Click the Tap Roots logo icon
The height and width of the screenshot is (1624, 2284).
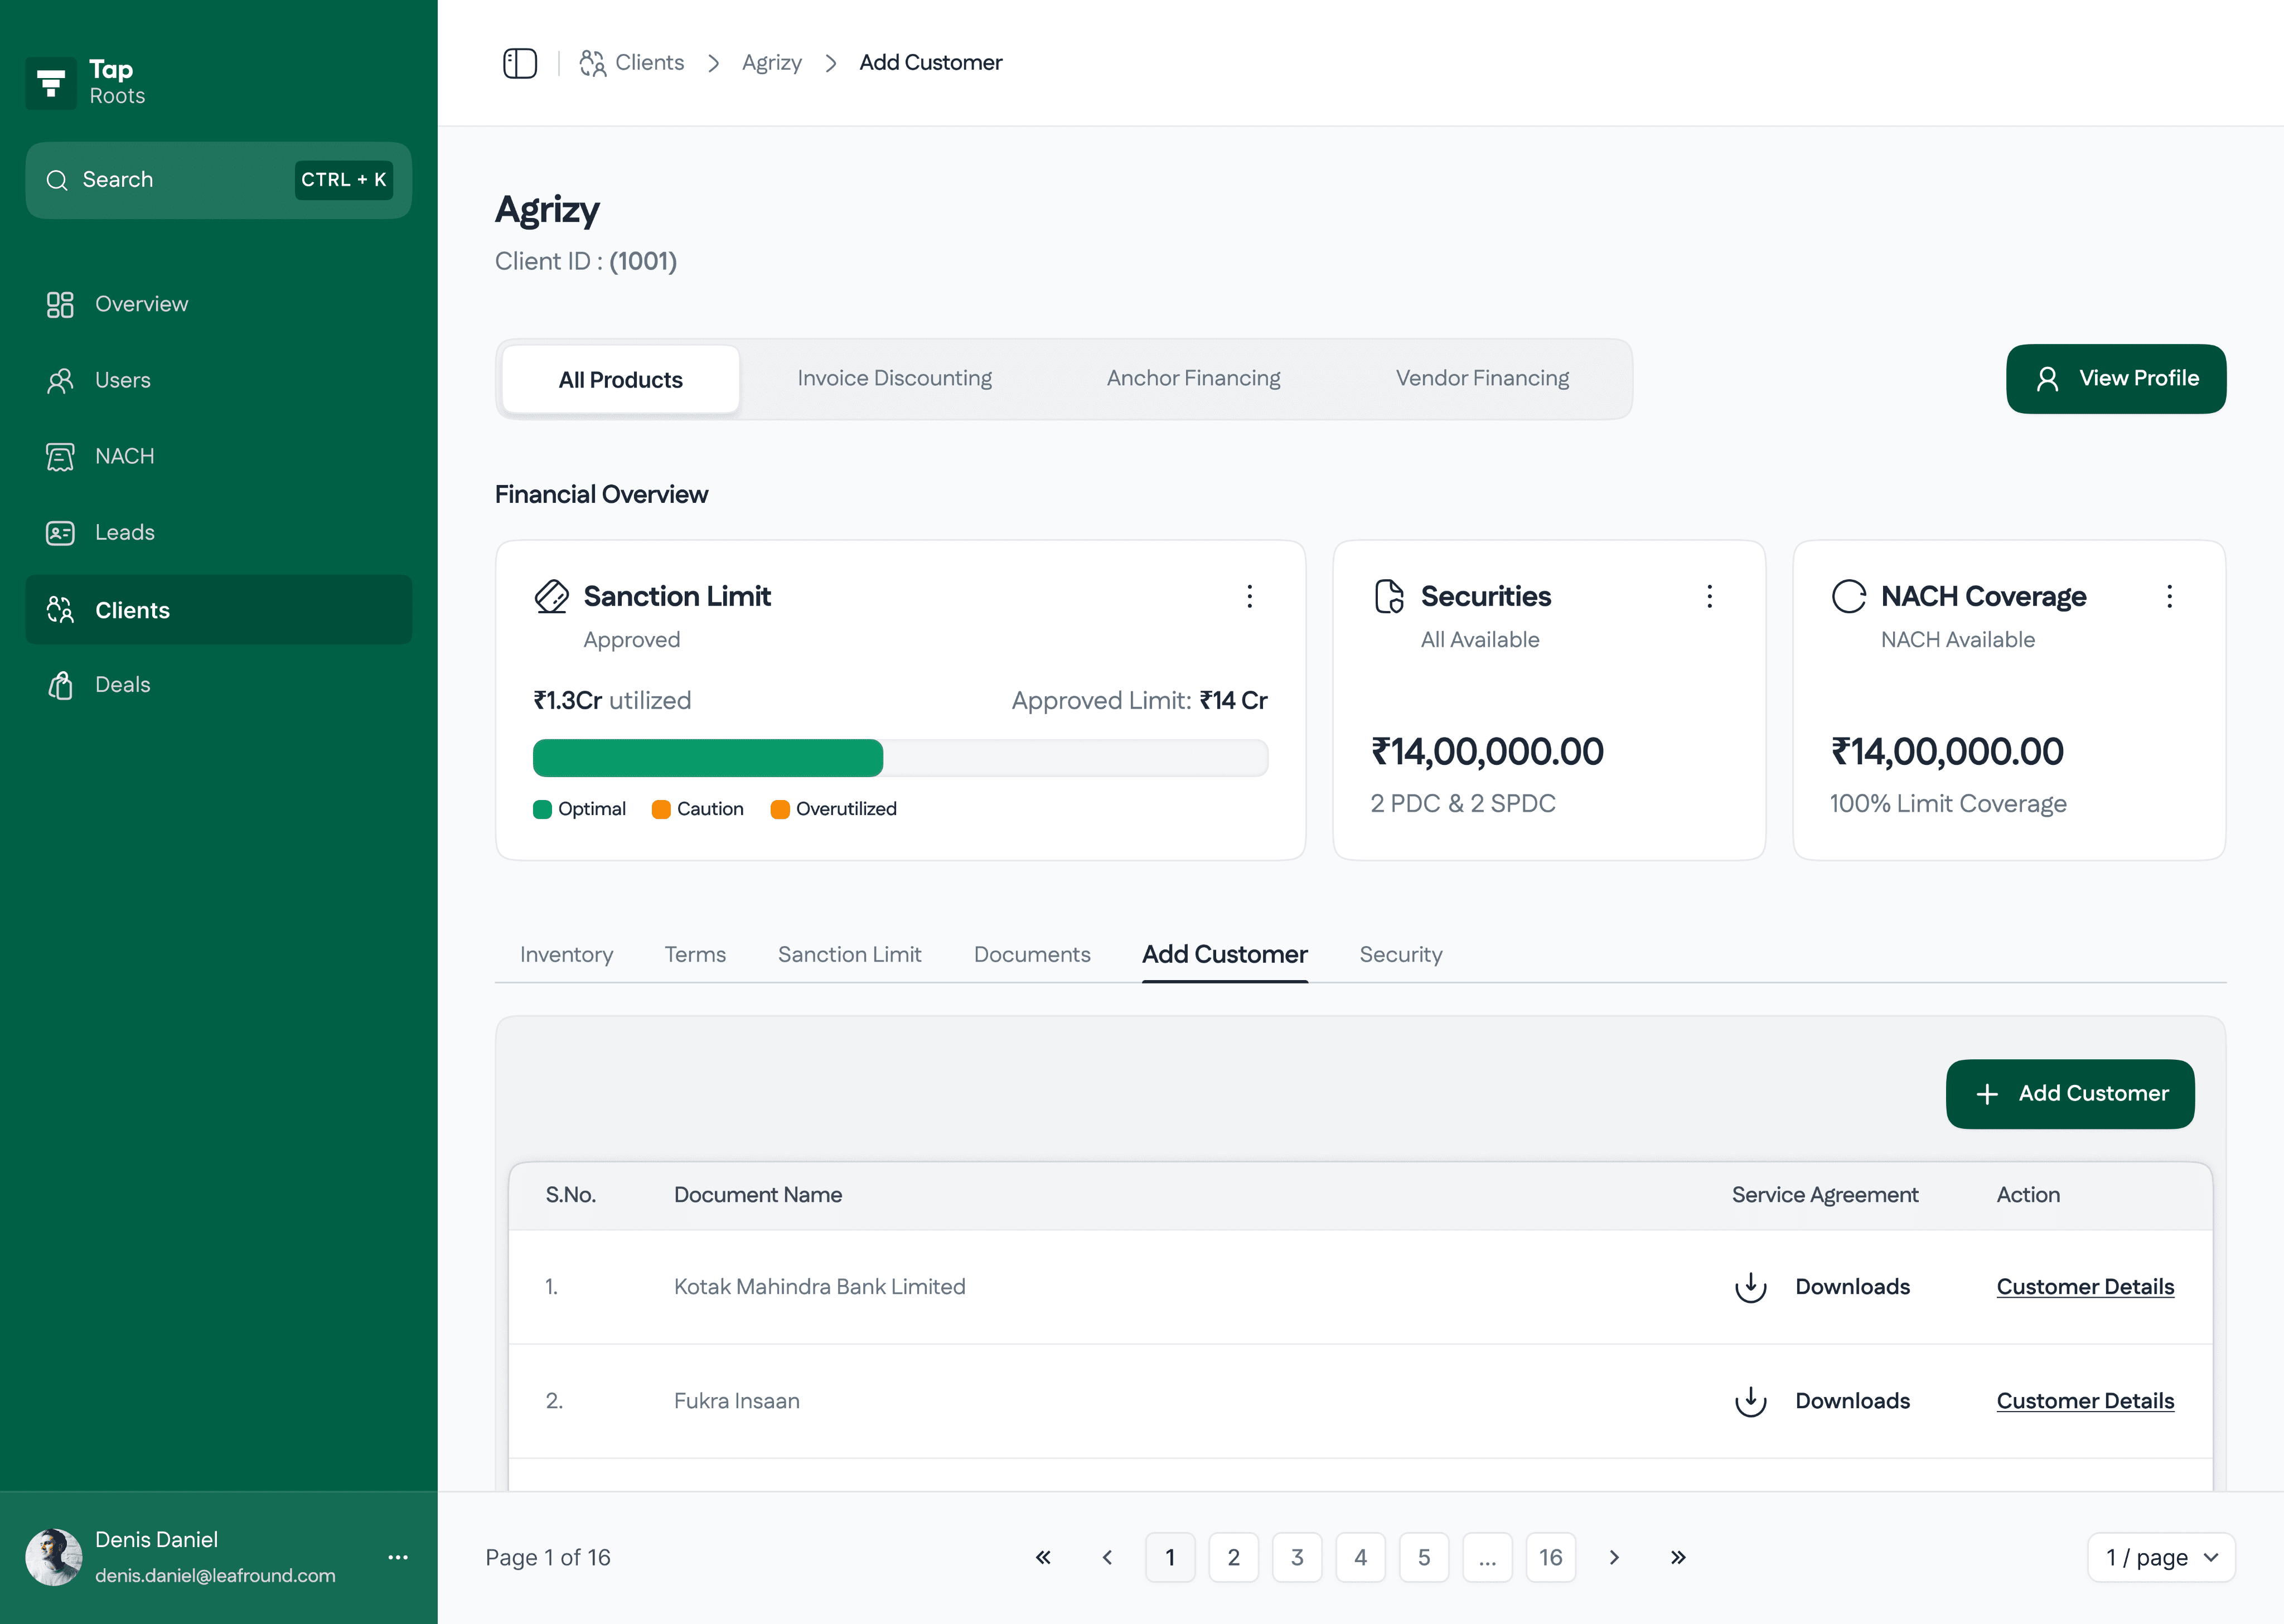[x=51, y=83]
